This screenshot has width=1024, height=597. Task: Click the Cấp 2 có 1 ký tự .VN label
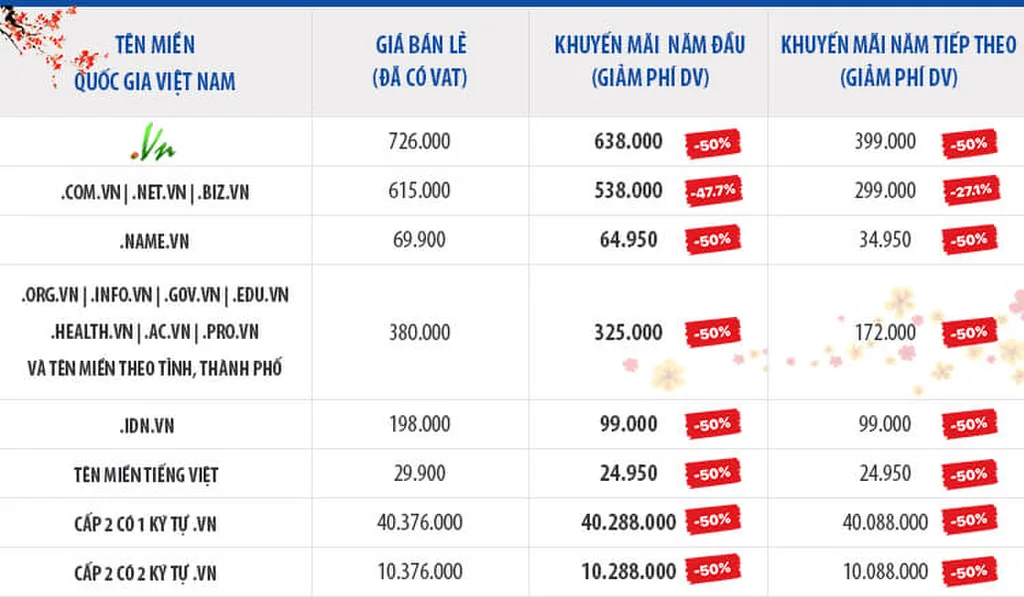point(145,524)
